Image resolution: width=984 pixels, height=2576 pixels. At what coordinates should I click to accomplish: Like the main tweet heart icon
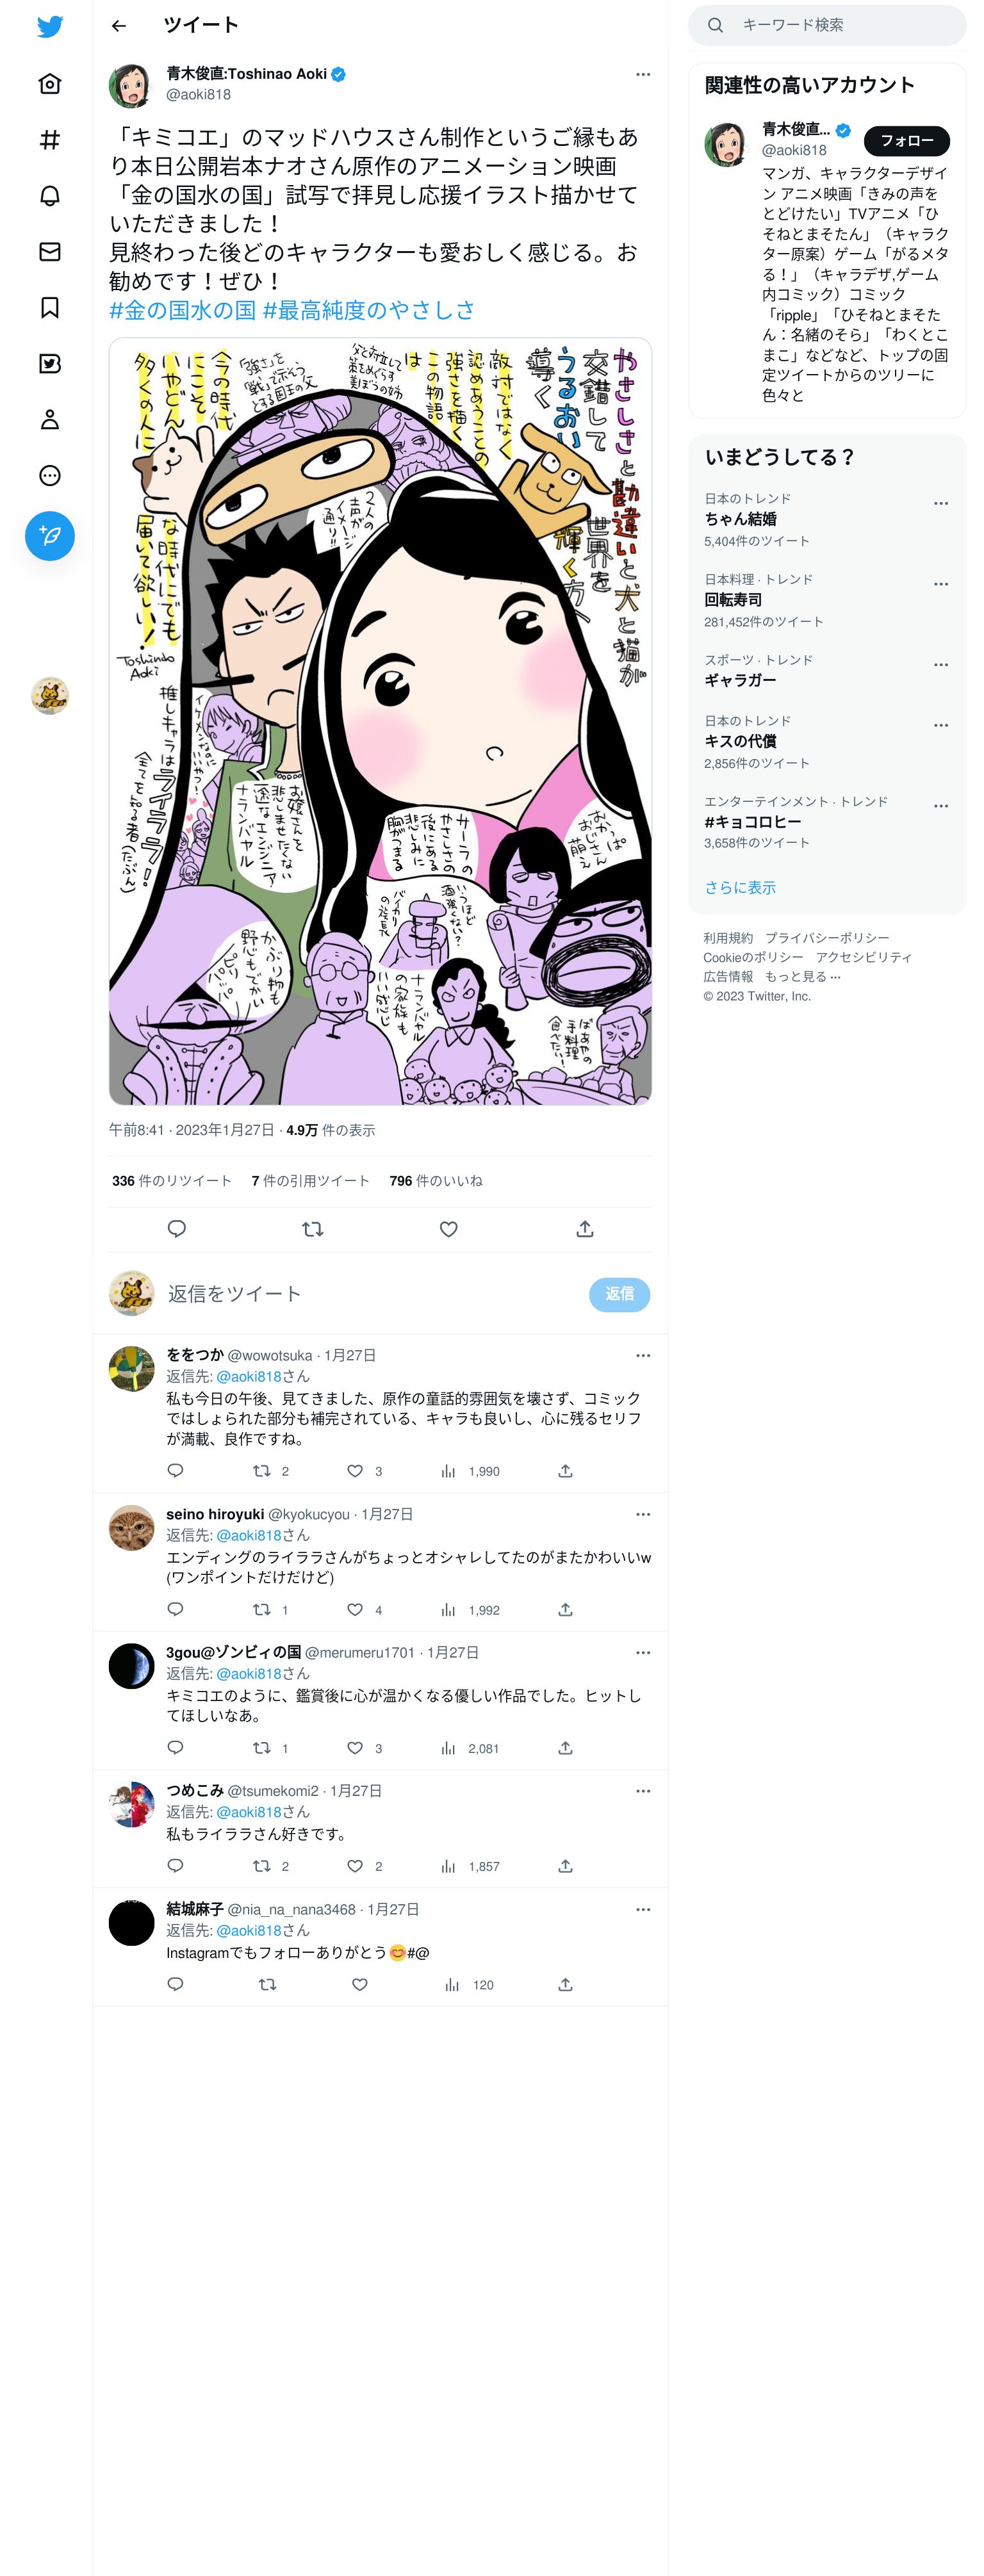449,1229
